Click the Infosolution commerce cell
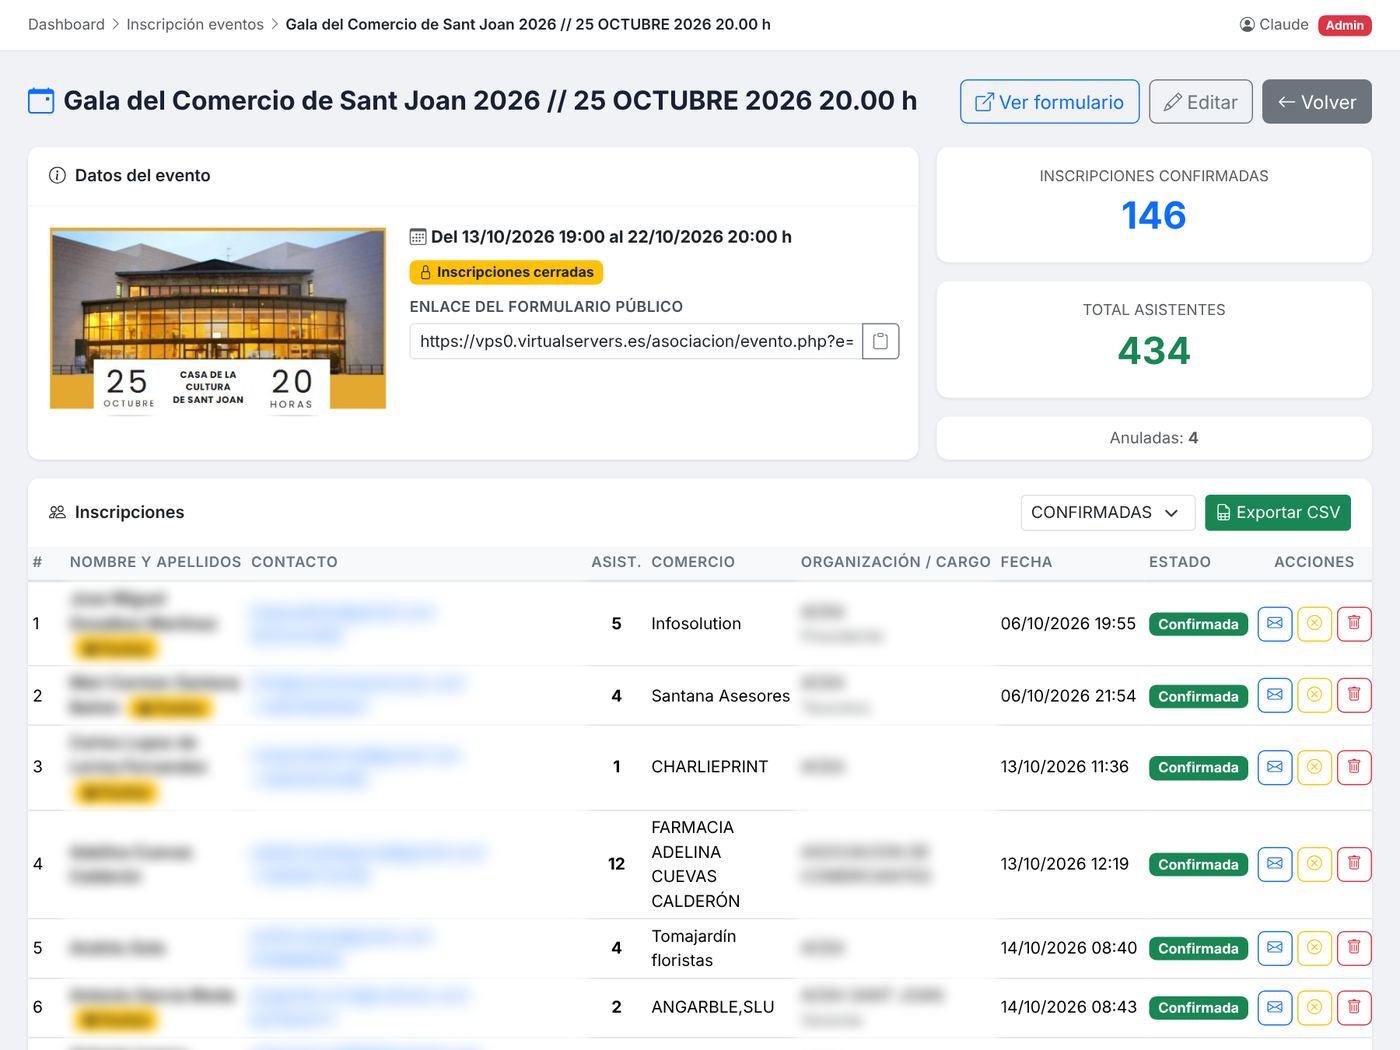1400x1050 pixels. pyautogui.click(x=696, y=623)
